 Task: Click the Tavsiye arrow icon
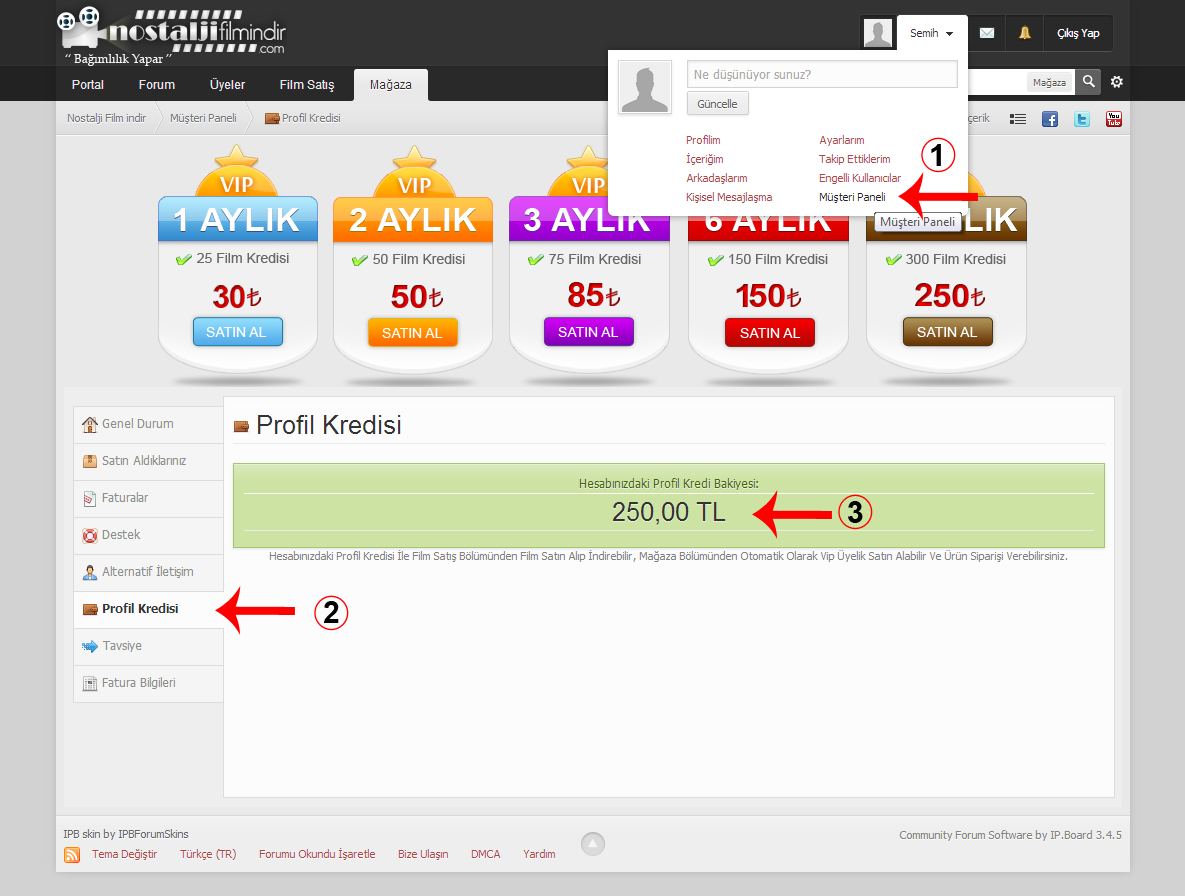(90, 647)
